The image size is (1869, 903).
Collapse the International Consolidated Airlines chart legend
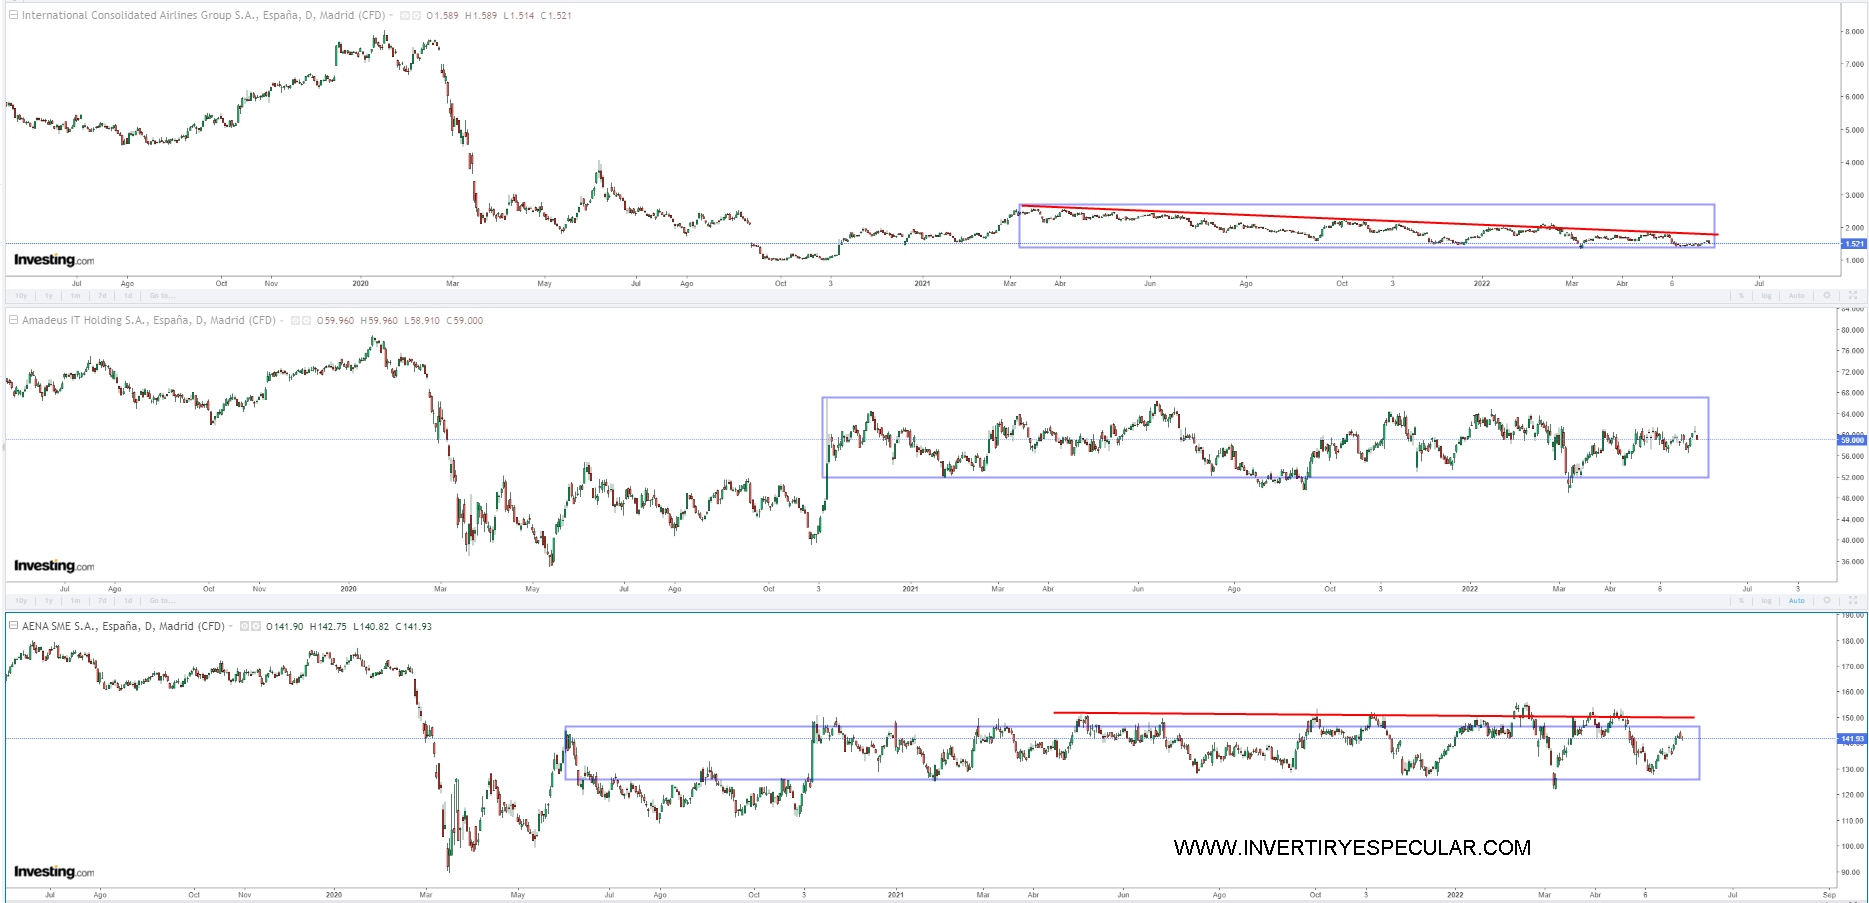pos(14,15)
